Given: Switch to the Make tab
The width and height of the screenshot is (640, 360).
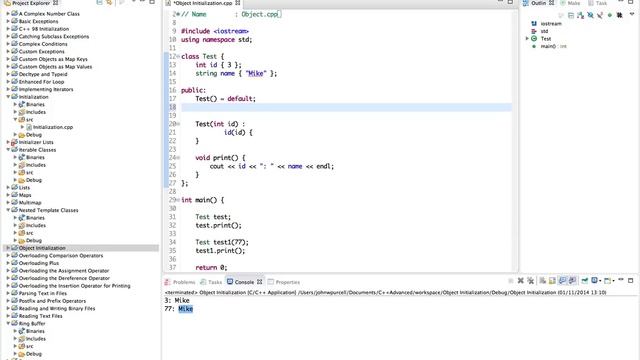Looking at the screenshot, I should [570, 3].
